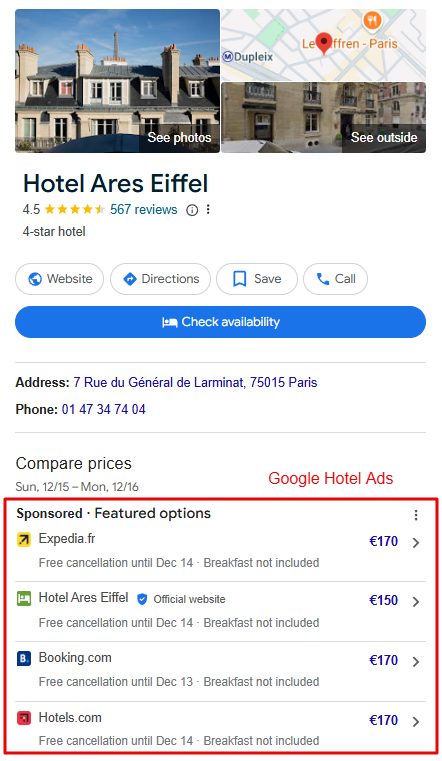Get Directions to the hotel
The width and height of the screenshot is (442, 761).
(161, 279)
